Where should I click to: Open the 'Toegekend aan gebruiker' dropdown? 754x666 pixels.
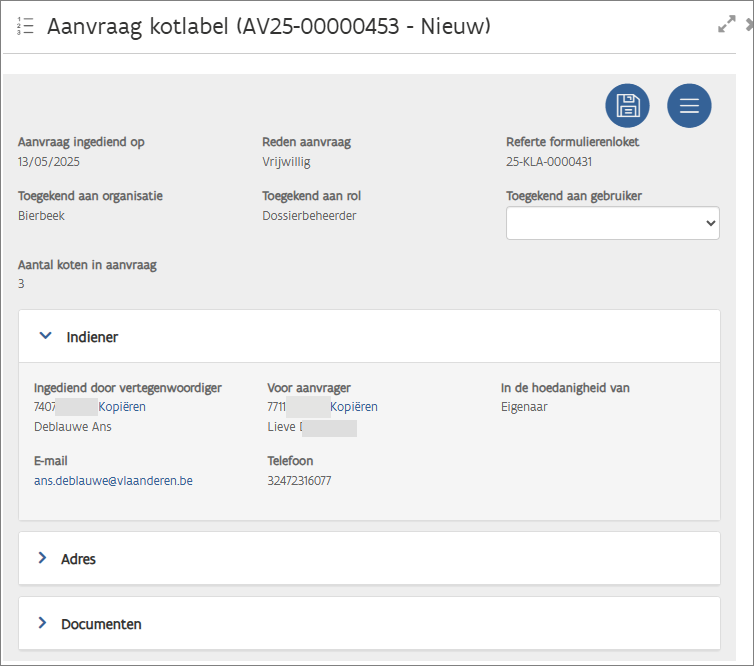coord(612,223)
